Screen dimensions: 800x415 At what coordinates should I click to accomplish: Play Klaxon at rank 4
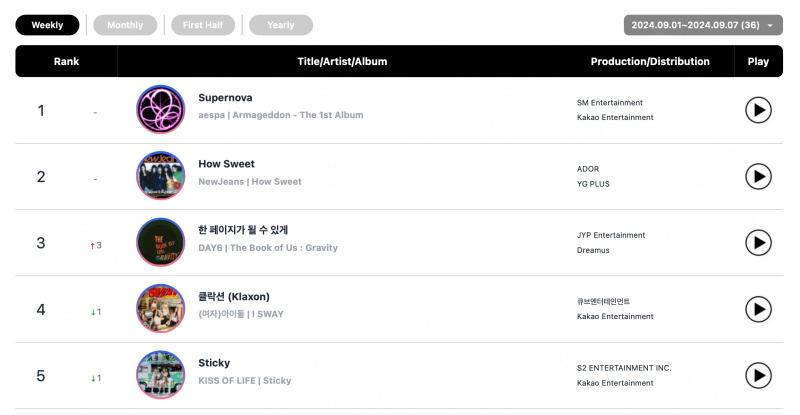click(758, 309)
